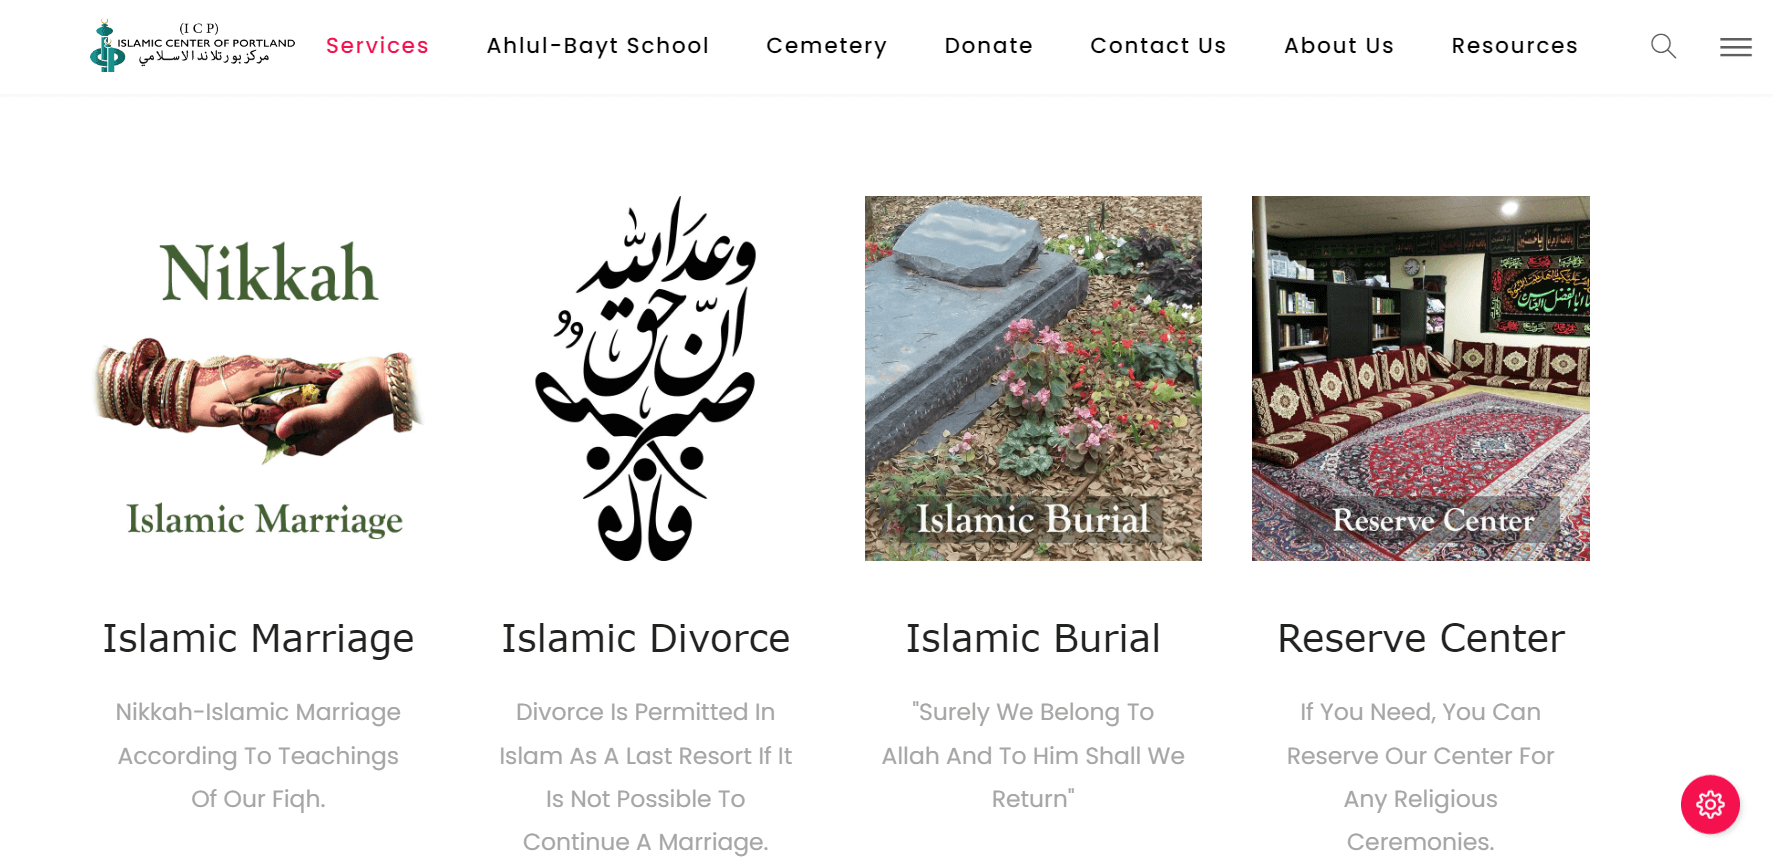Open the Islamic Marriage heading link
Image resolution: width=1773 pixels, height=867 pixels.
tap(258, 638)
